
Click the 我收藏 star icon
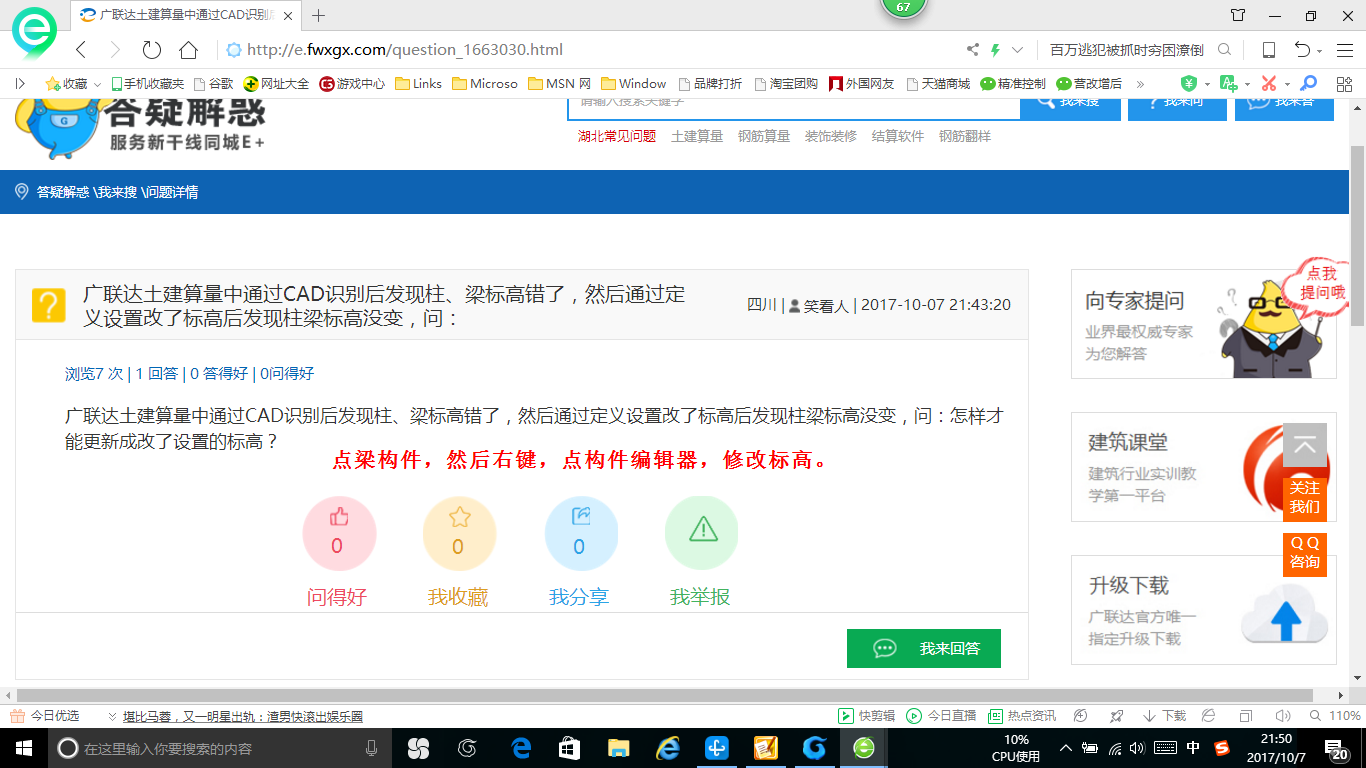point(460,533)
